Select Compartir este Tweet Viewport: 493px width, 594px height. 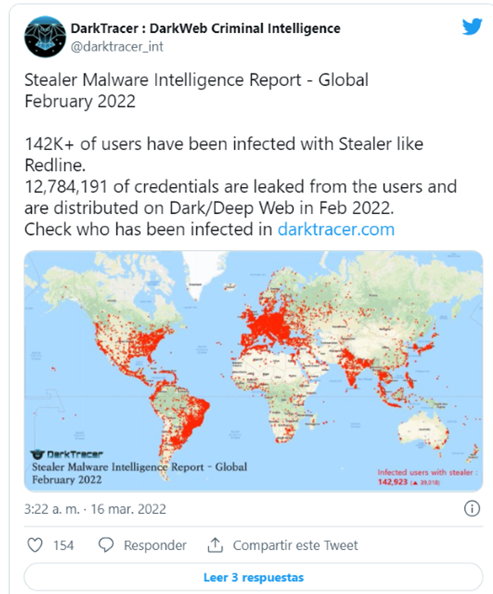(295, 546)
